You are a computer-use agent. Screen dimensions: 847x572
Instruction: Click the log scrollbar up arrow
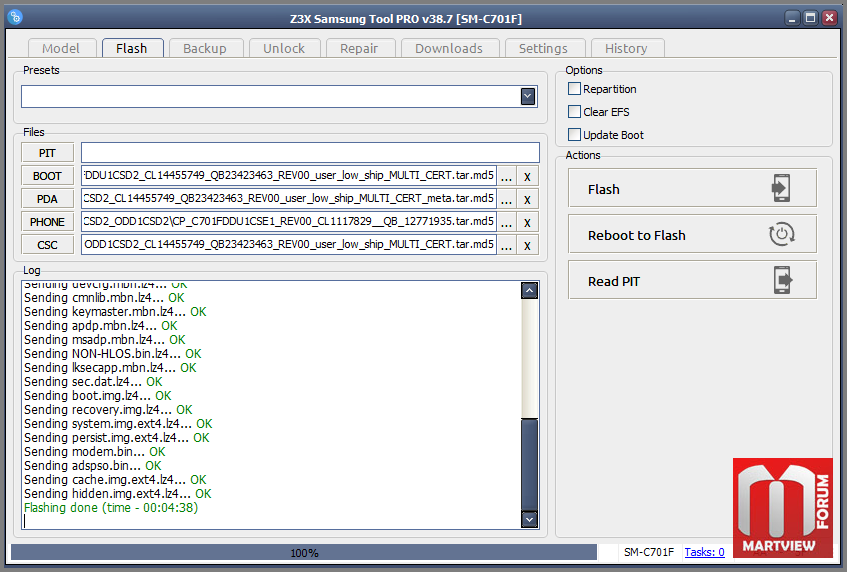[529, 291]
